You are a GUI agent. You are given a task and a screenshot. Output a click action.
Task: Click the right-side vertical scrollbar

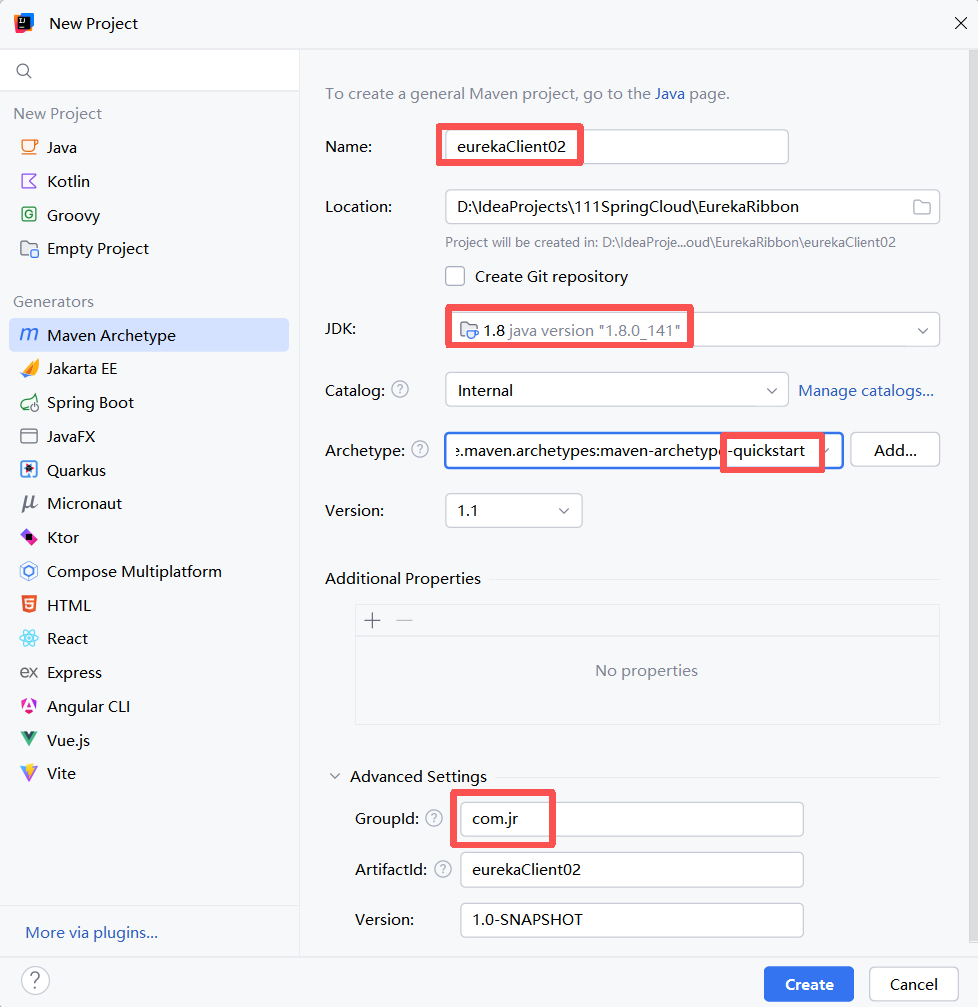973,495
